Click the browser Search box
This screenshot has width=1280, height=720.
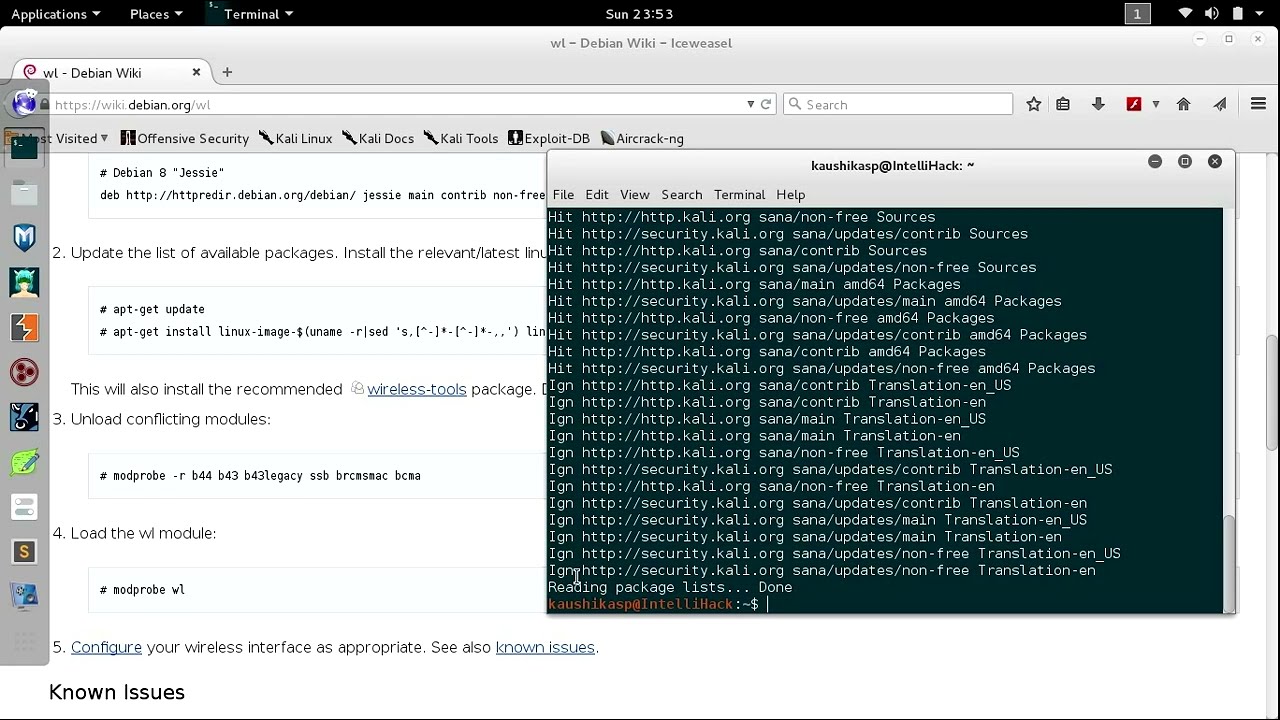(x=898, y=104)
